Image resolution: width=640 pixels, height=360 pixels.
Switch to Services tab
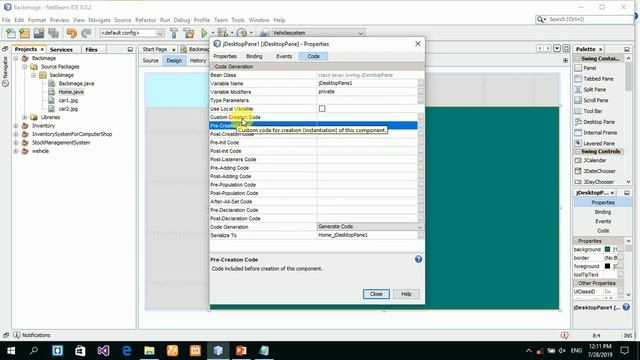(x=61, y=49)
